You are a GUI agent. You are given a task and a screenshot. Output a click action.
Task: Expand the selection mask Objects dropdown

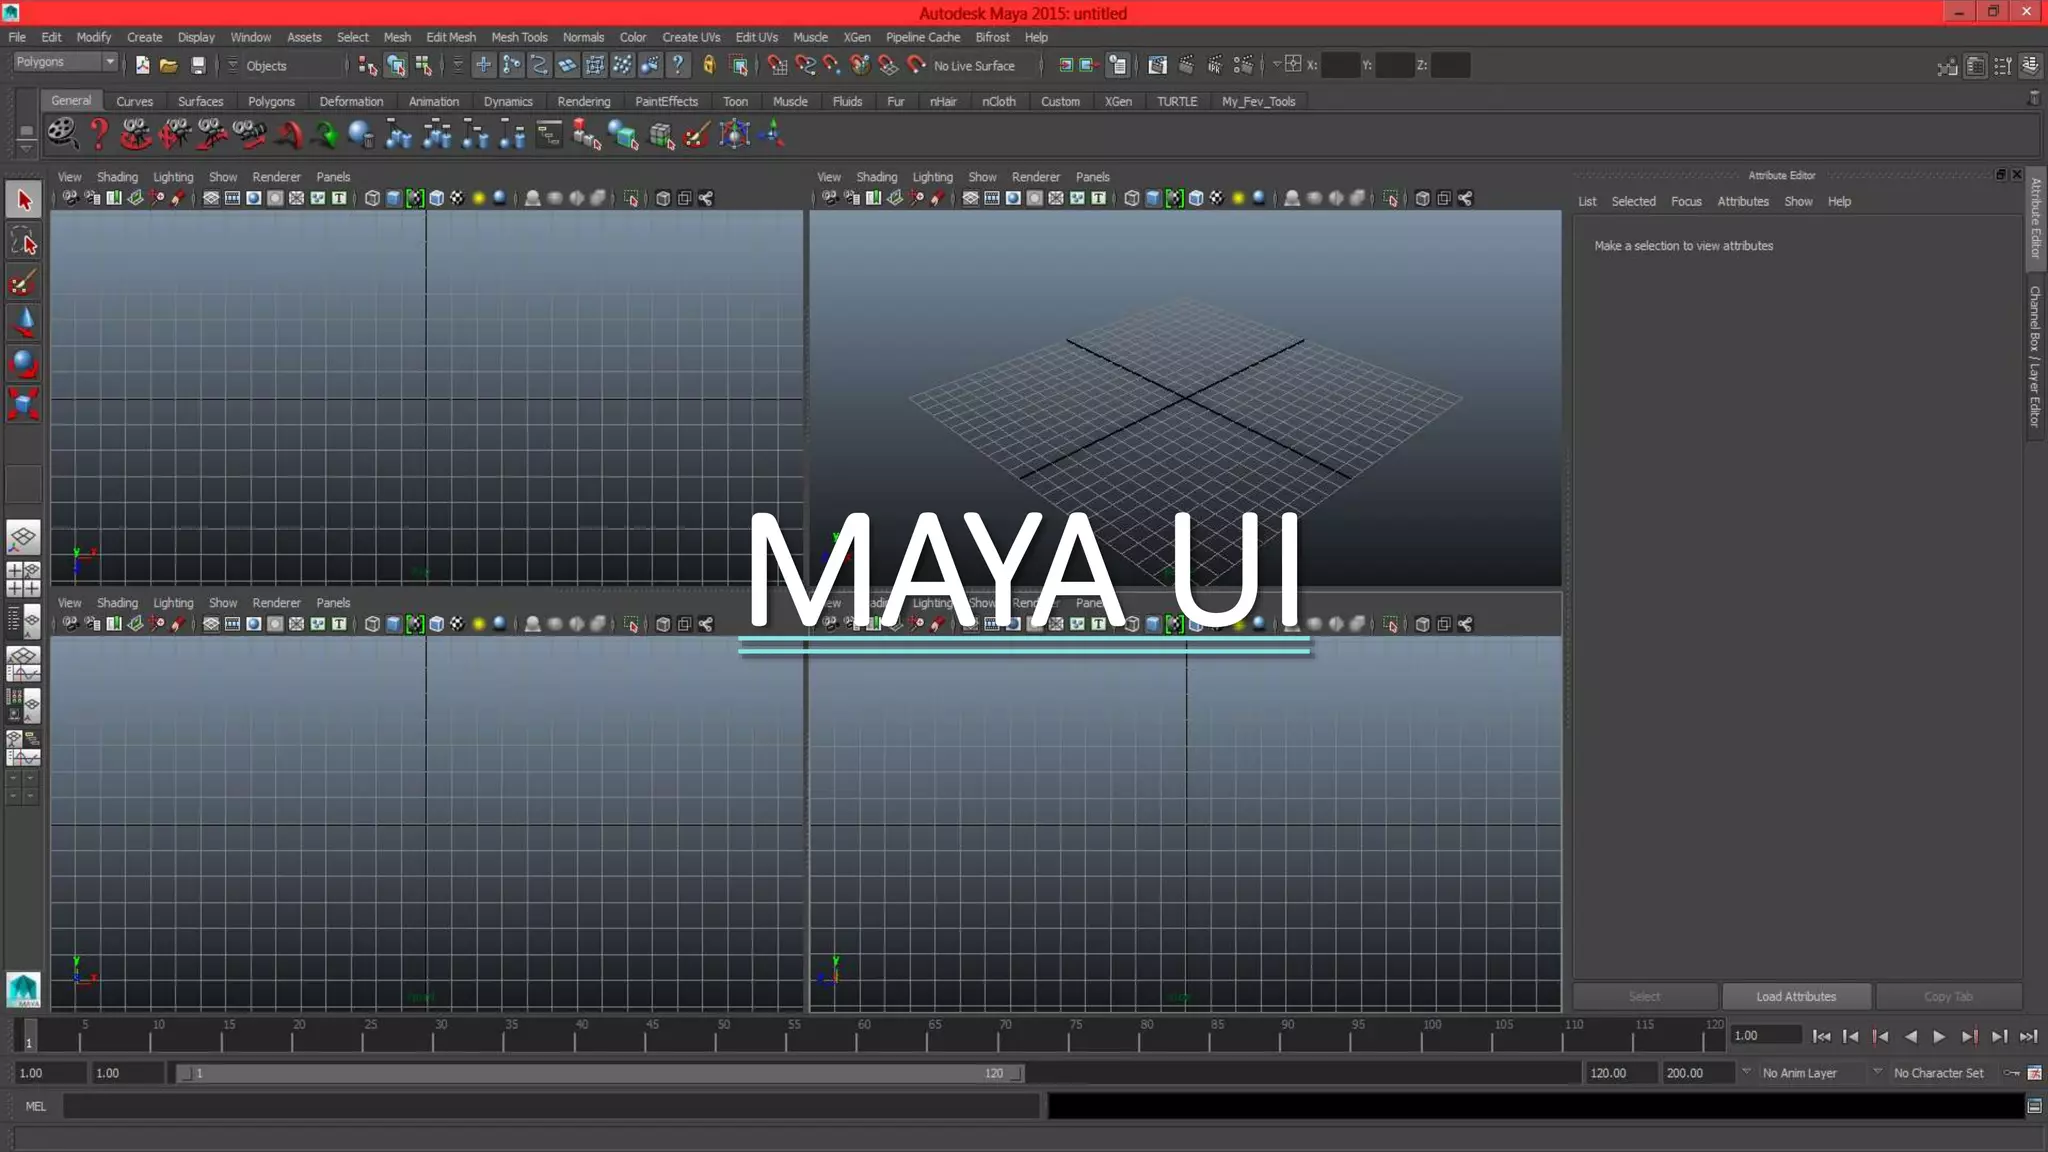pyautogui.click(x=232, y=65)
